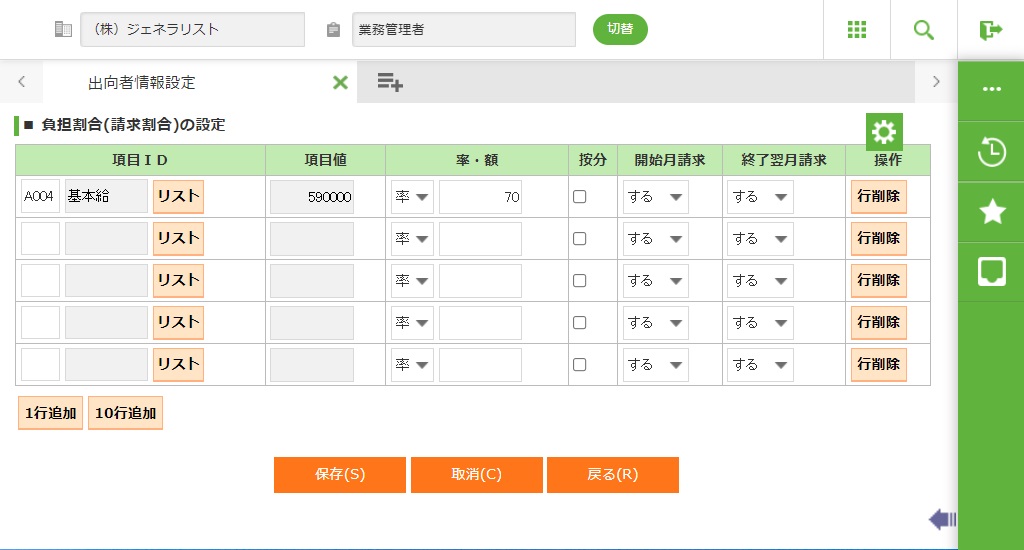1024x550 pixels.
Task: Open the 率 dropdown in the first row
Action: point(412,197)
